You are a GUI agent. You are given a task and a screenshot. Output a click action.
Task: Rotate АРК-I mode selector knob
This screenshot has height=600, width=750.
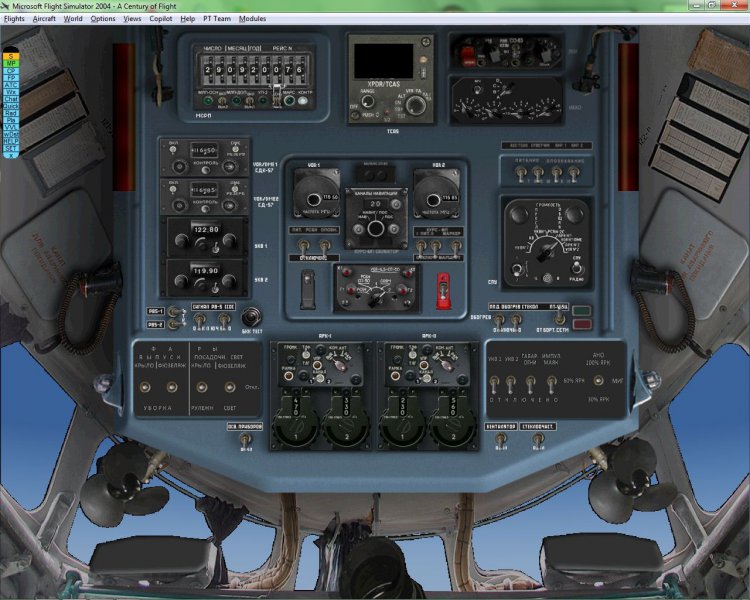(339, 364)
